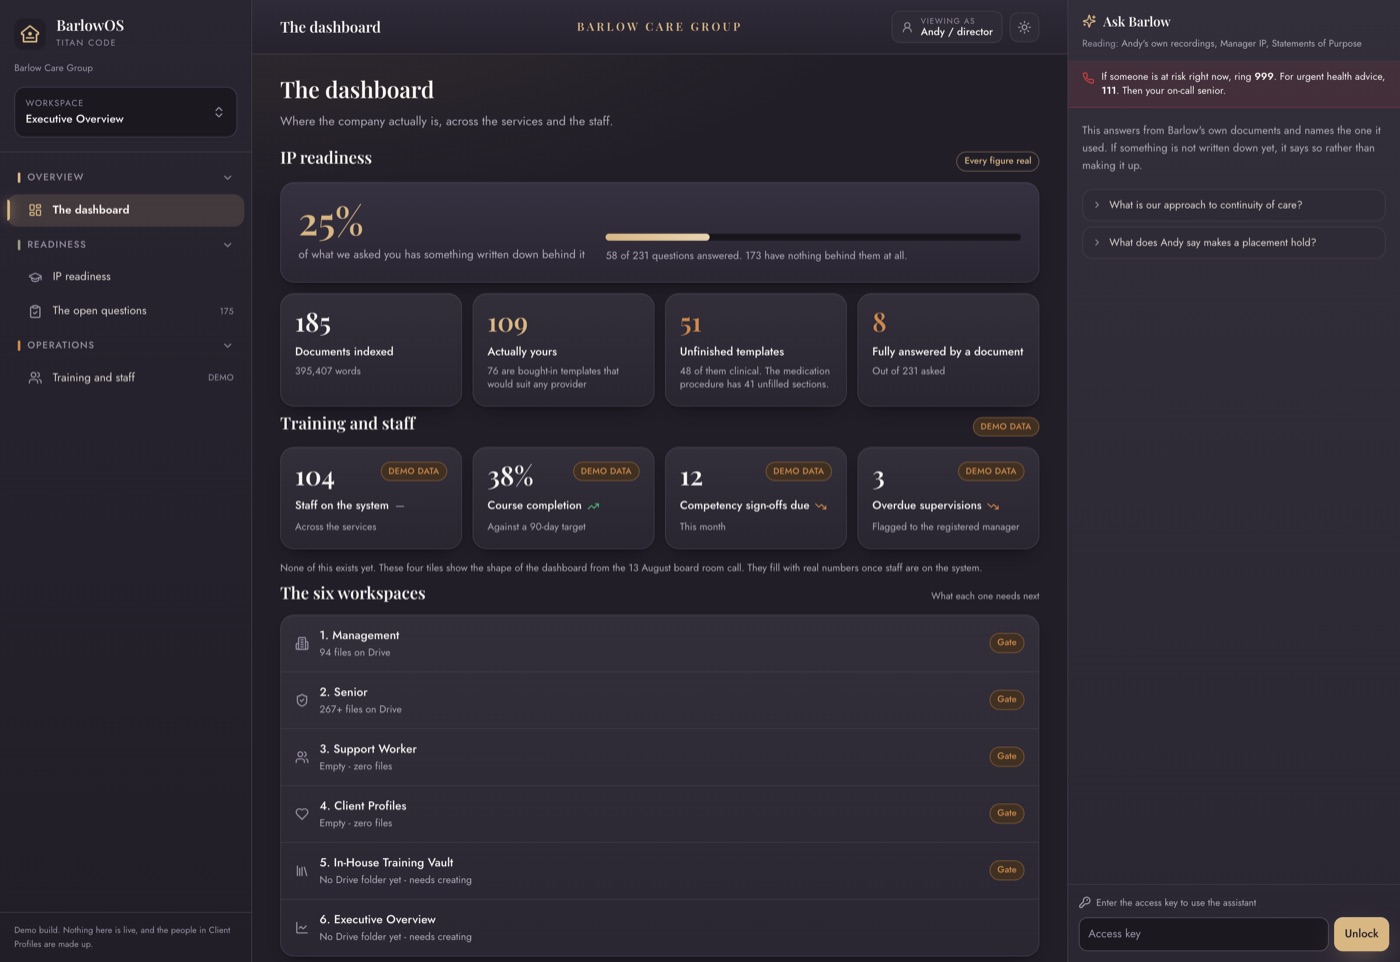Click the Gate badge on Management row

coord(1006,643)
